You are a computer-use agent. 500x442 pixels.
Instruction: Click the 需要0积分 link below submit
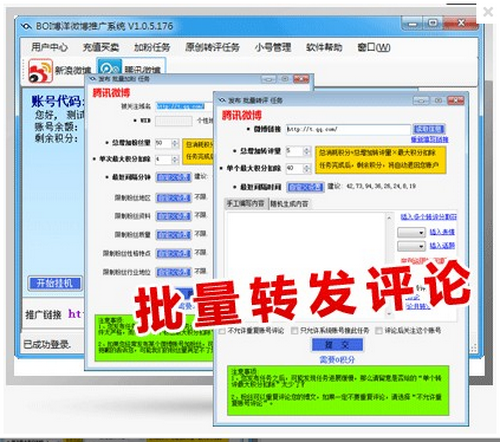(337, 359)
